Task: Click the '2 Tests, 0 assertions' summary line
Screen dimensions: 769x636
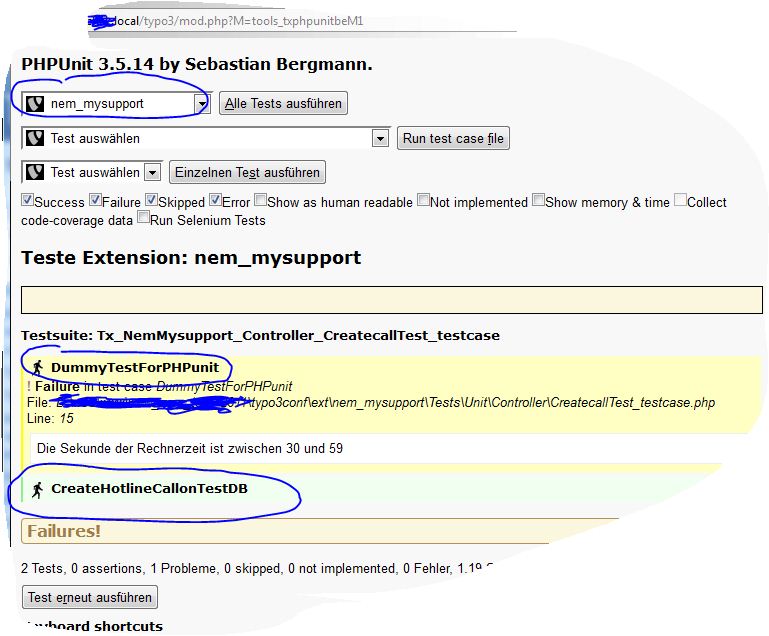Action: (257, 568)
